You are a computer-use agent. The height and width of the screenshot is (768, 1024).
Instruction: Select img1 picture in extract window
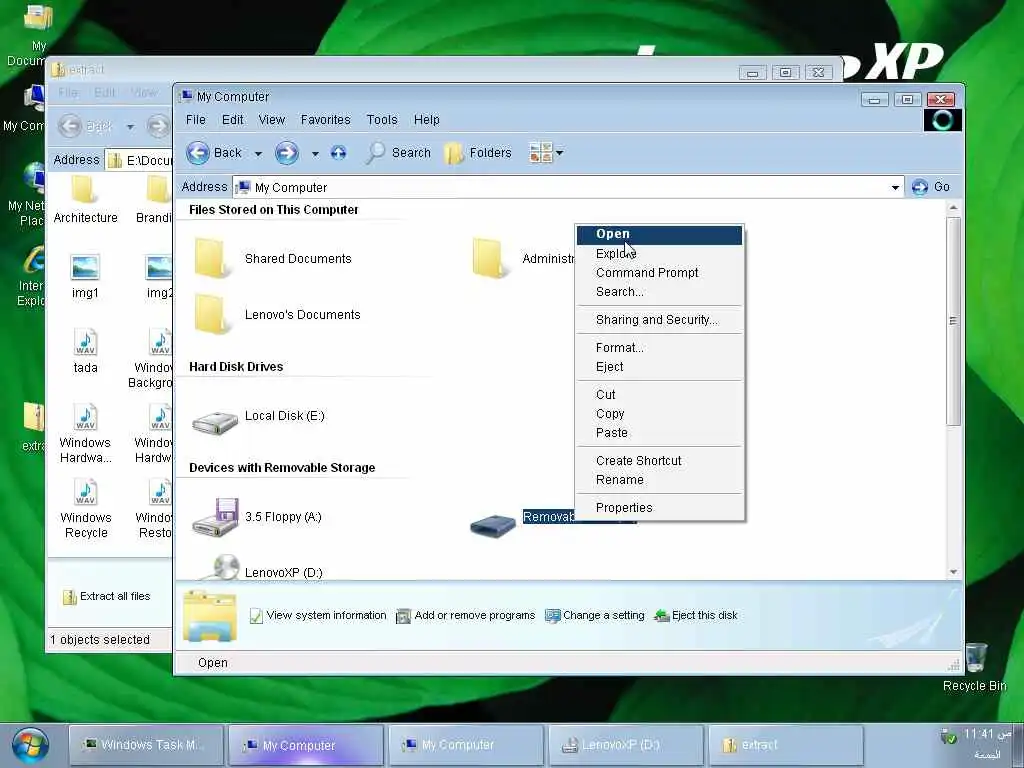(x=85, y=276)
